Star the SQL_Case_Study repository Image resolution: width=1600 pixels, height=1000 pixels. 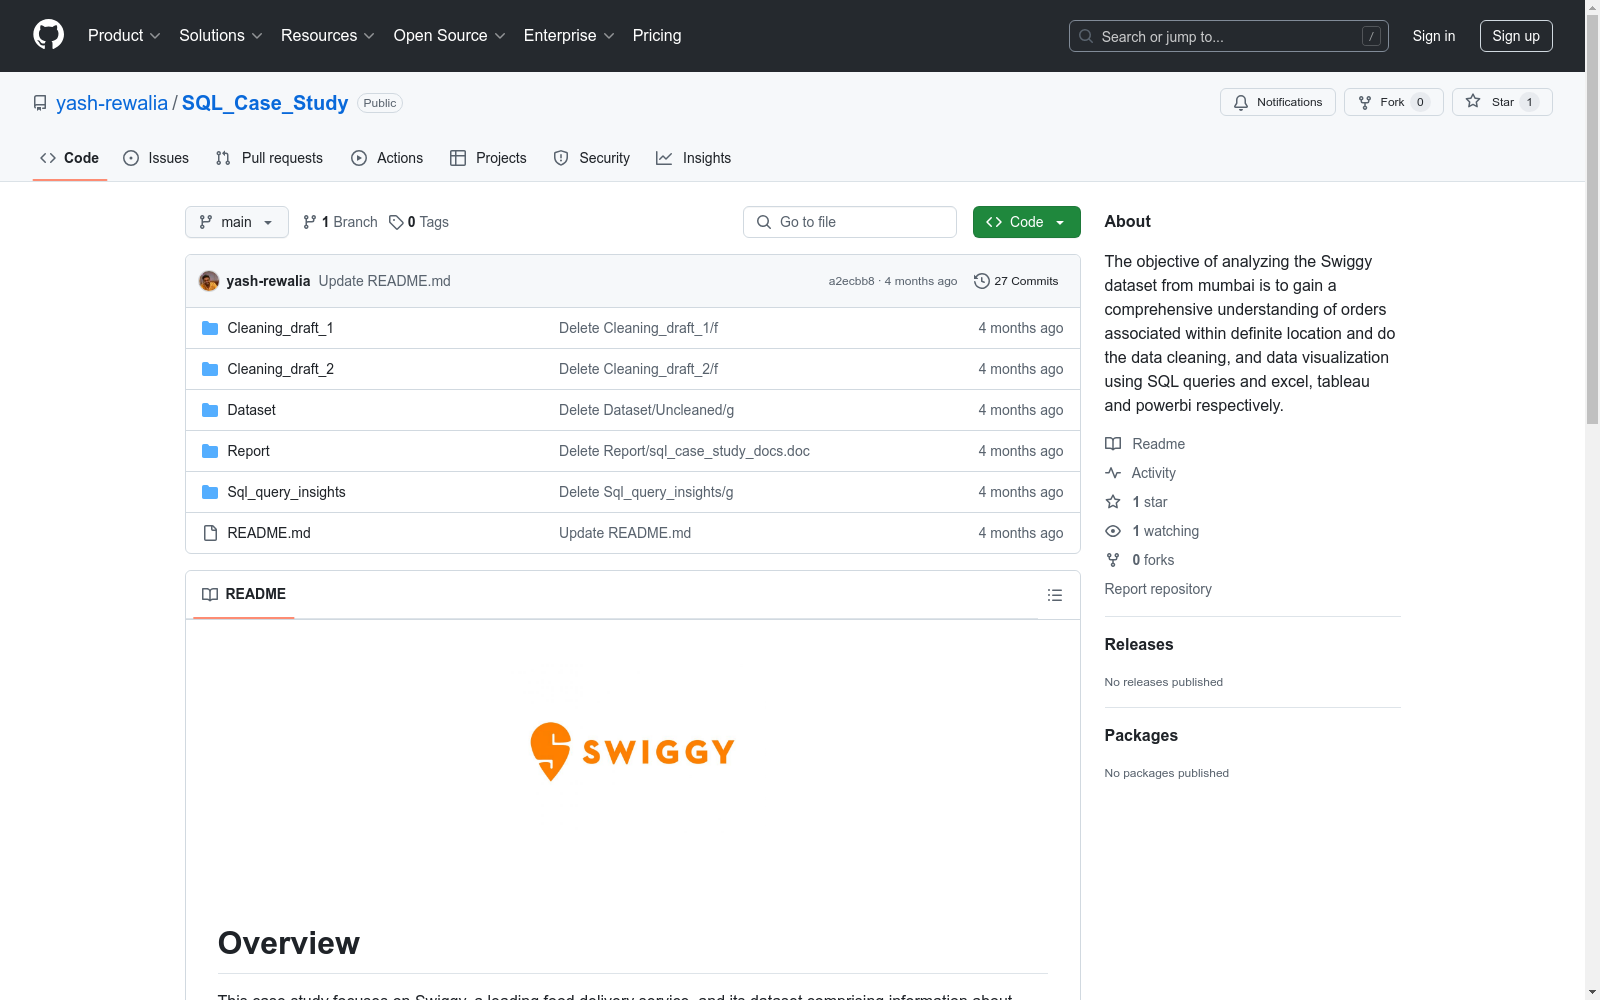pos(1502,102)
